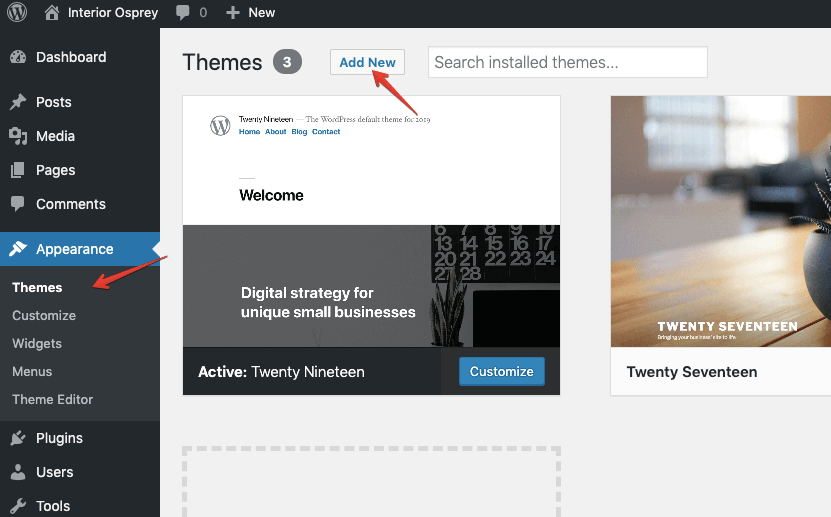This screenshot has height=517, width=831.
Task: Click the WordPress logo in admin bar
Action: pyautogui.click(x=17, y=12)
